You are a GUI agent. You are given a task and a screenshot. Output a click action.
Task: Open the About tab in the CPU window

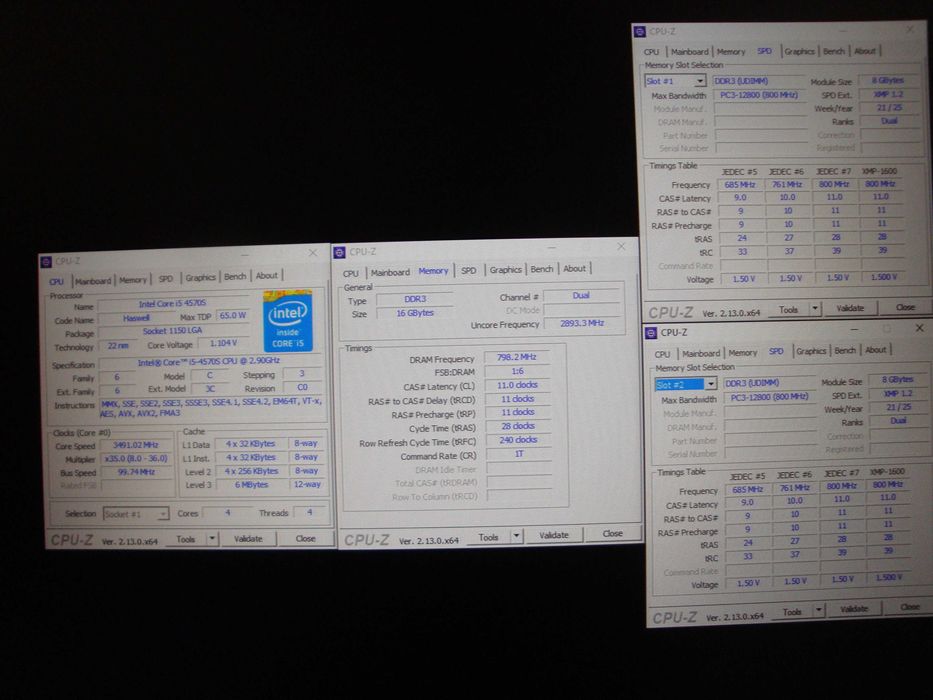pos(267,276)
